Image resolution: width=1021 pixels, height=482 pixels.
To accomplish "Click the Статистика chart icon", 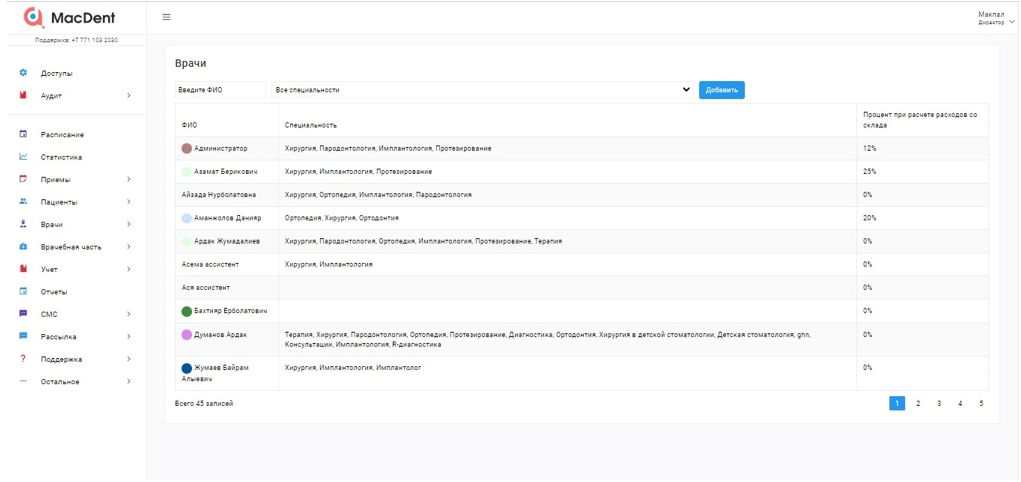I will (x=23, y=157).
